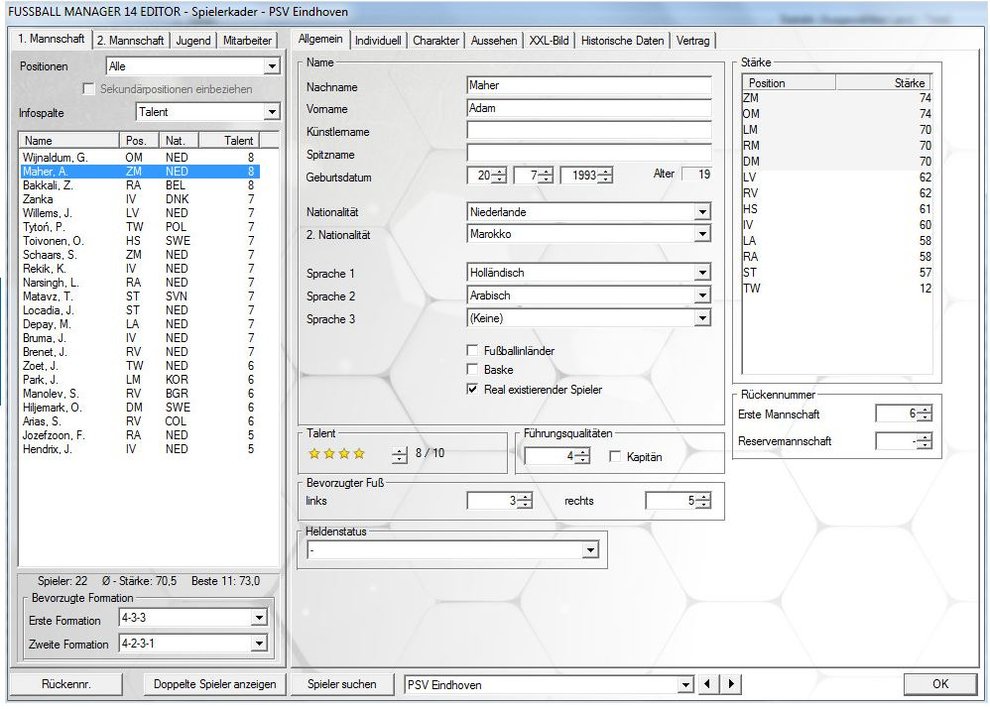Enable the Fußballinländer checkbox
Viewport: 990px width, 709px height.
click(472, 350)
